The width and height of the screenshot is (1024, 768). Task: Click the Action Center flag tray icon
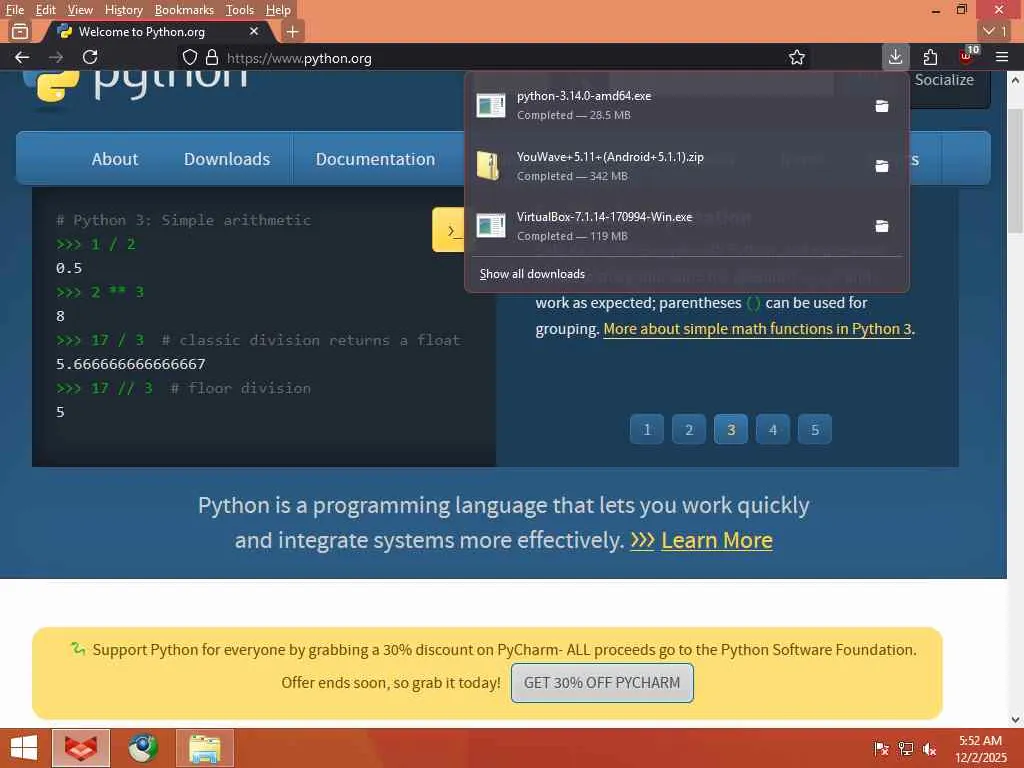[881, 748]
